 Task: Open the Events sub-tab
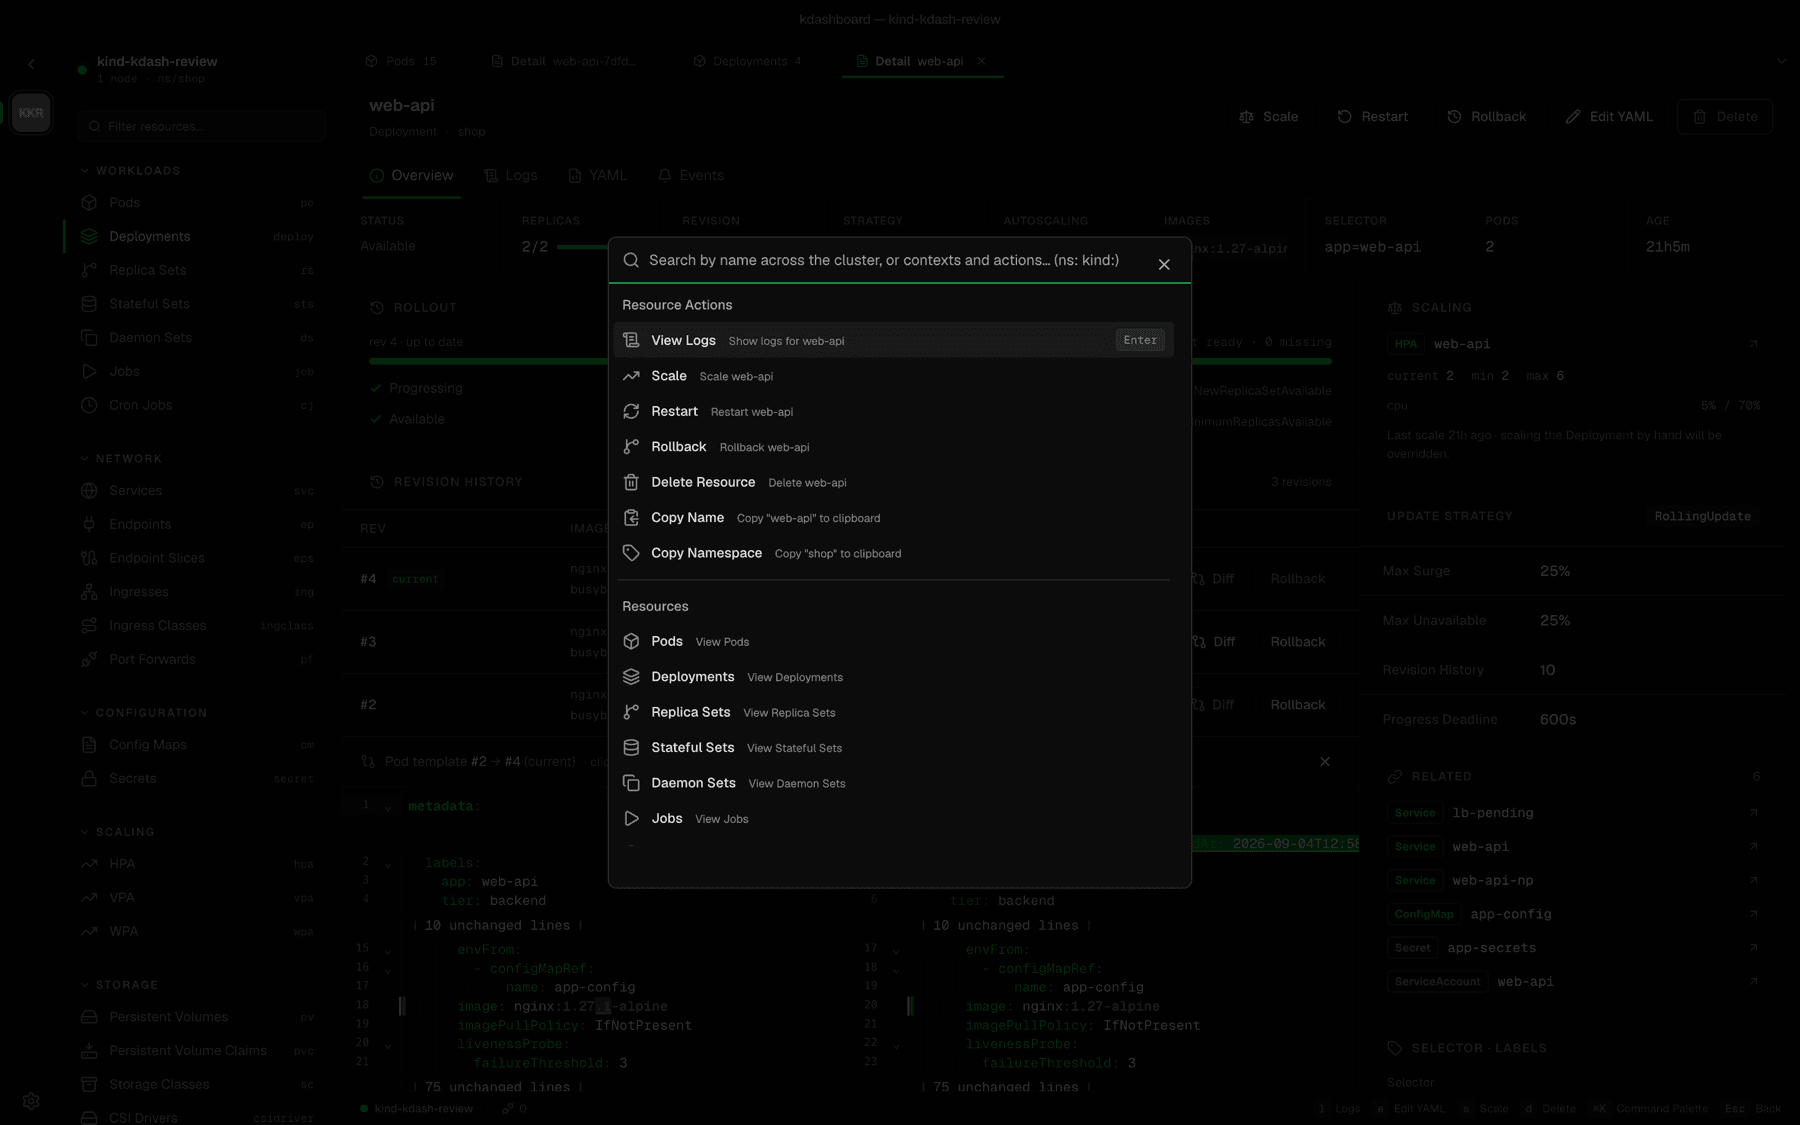(691, 175)
